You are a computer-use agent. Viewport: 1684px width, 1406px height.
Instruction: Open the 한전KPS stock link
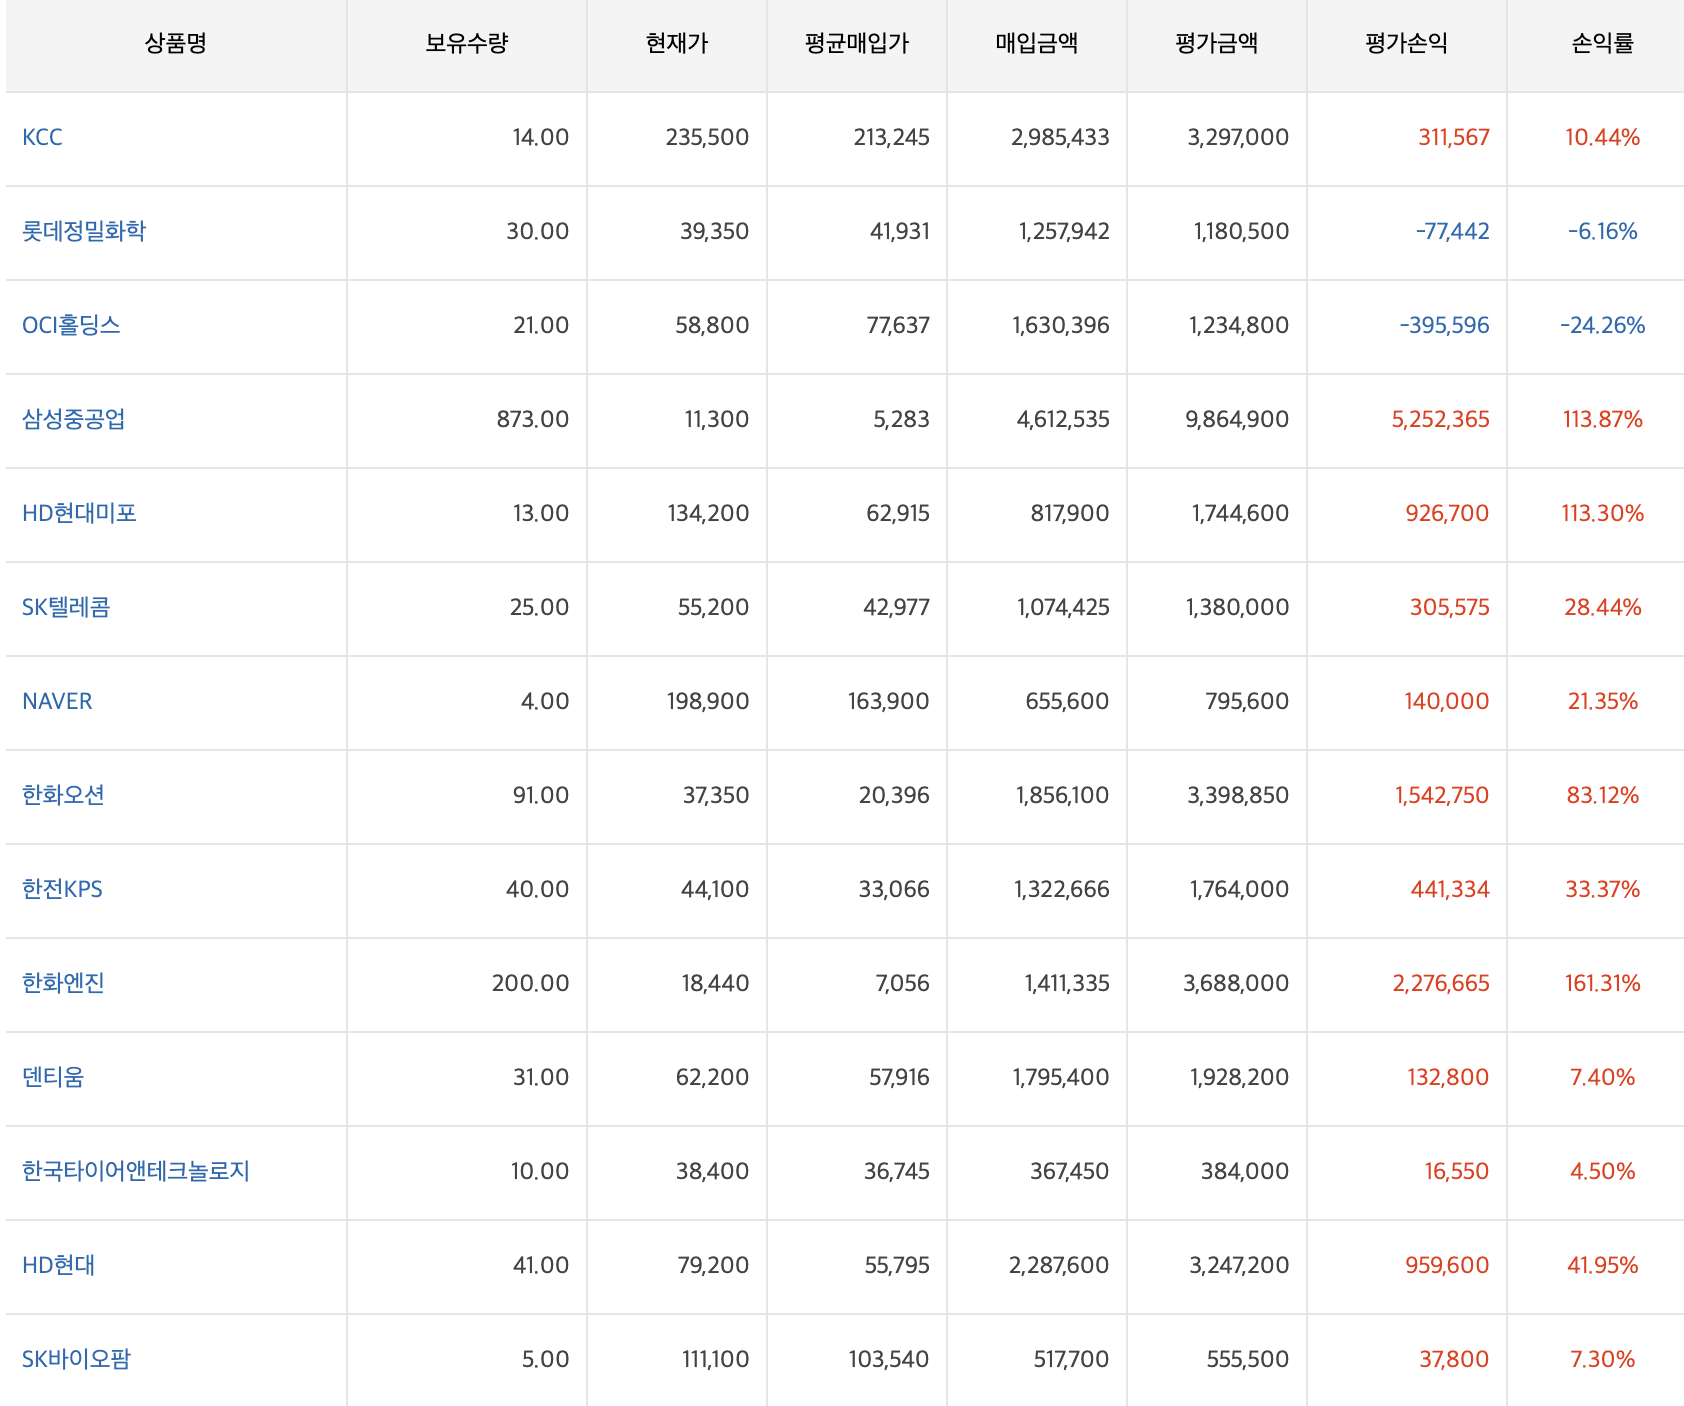(62, 890)
